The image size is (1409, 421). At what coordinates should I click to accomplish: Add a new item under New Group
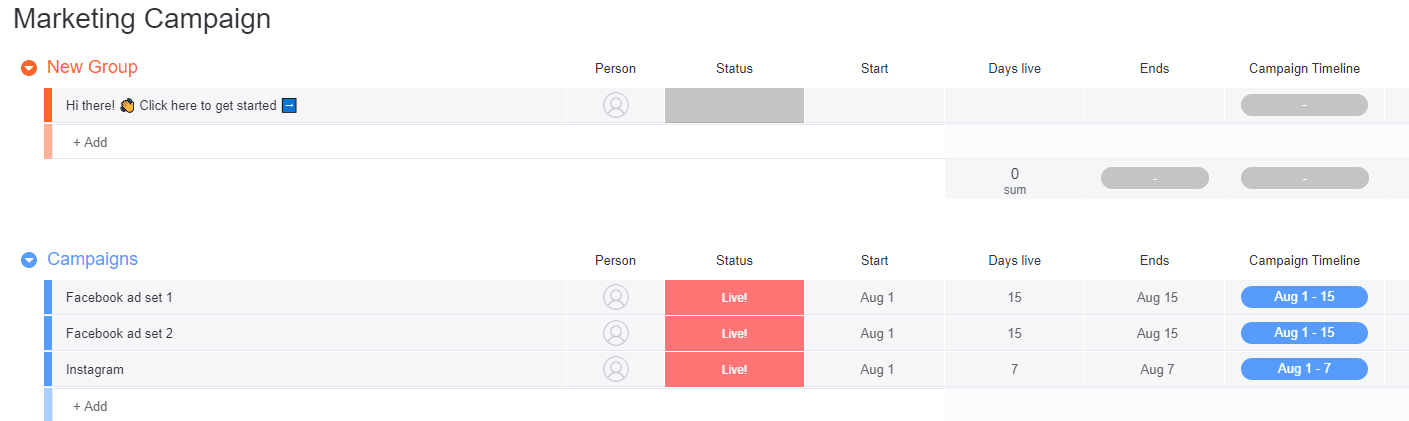point(90,142)
